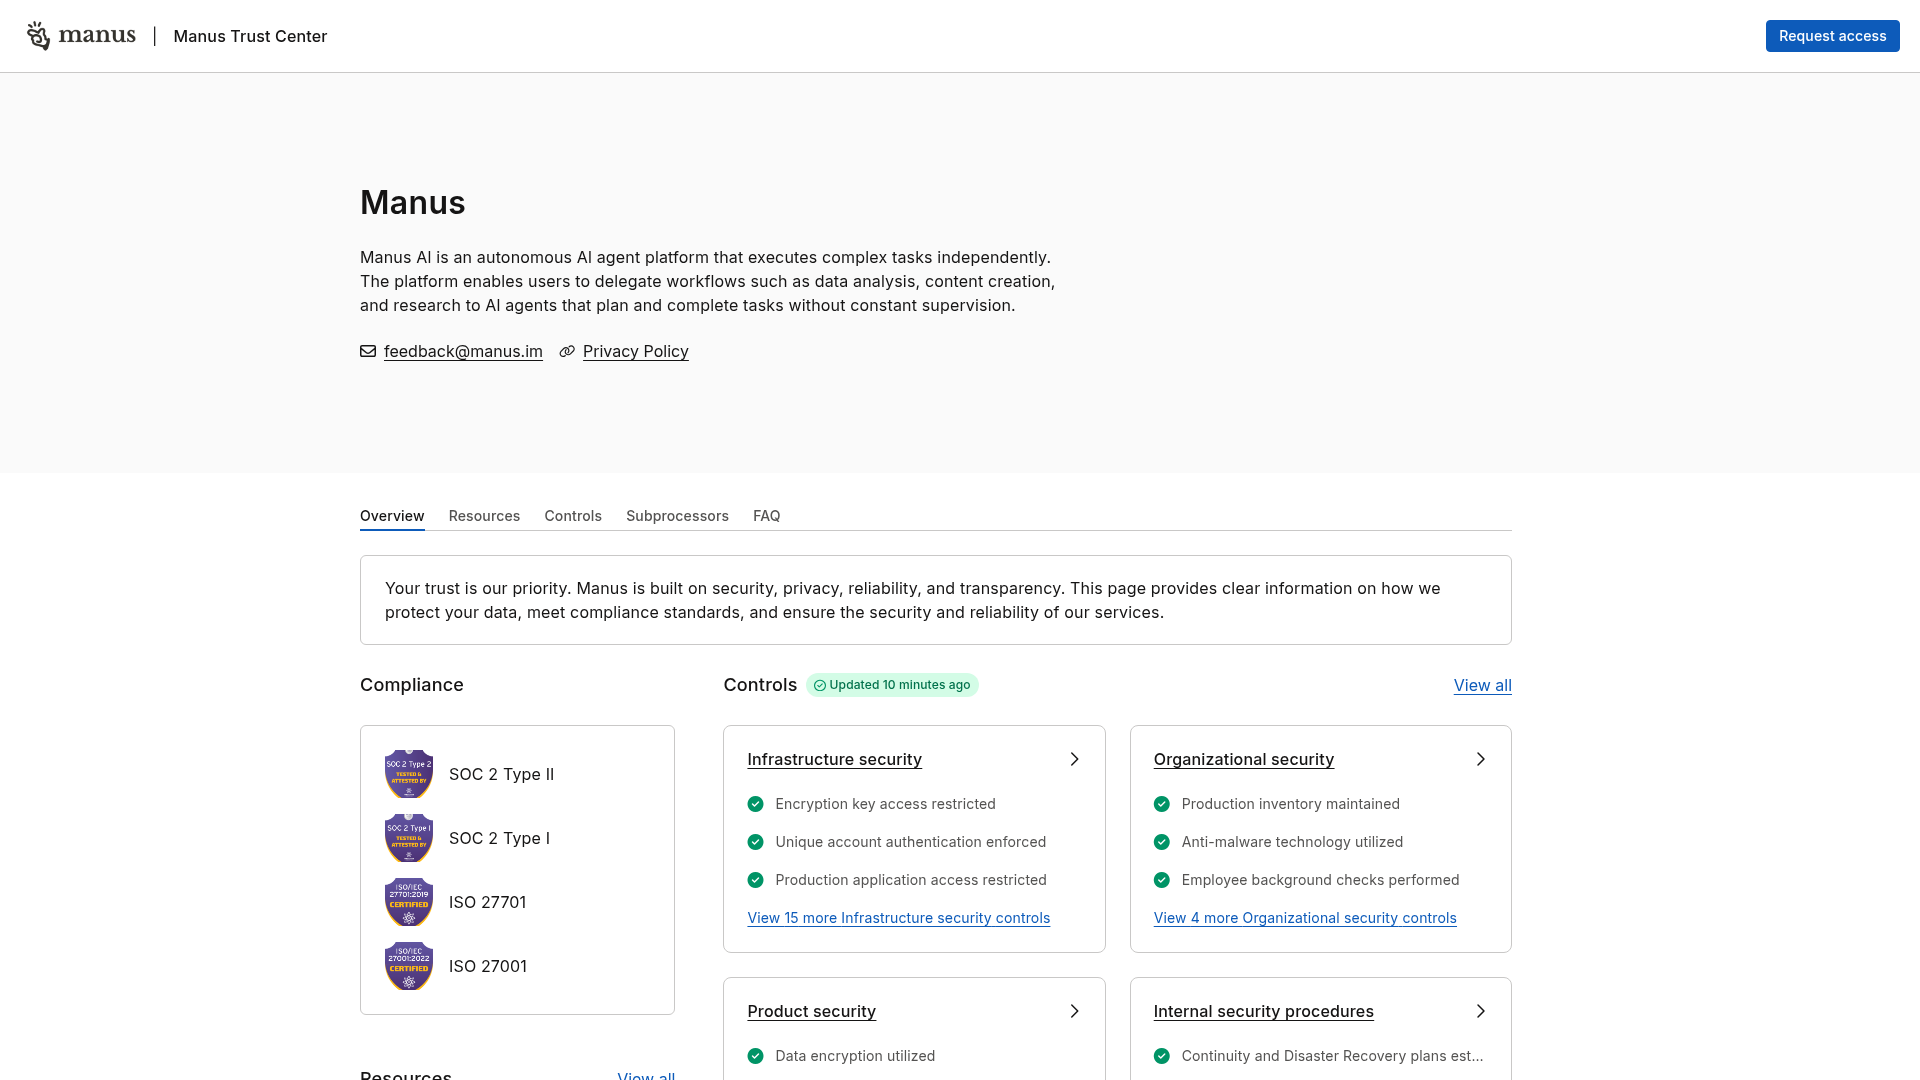Expand Internal security procedures with its chevron

point(1481,1011)
